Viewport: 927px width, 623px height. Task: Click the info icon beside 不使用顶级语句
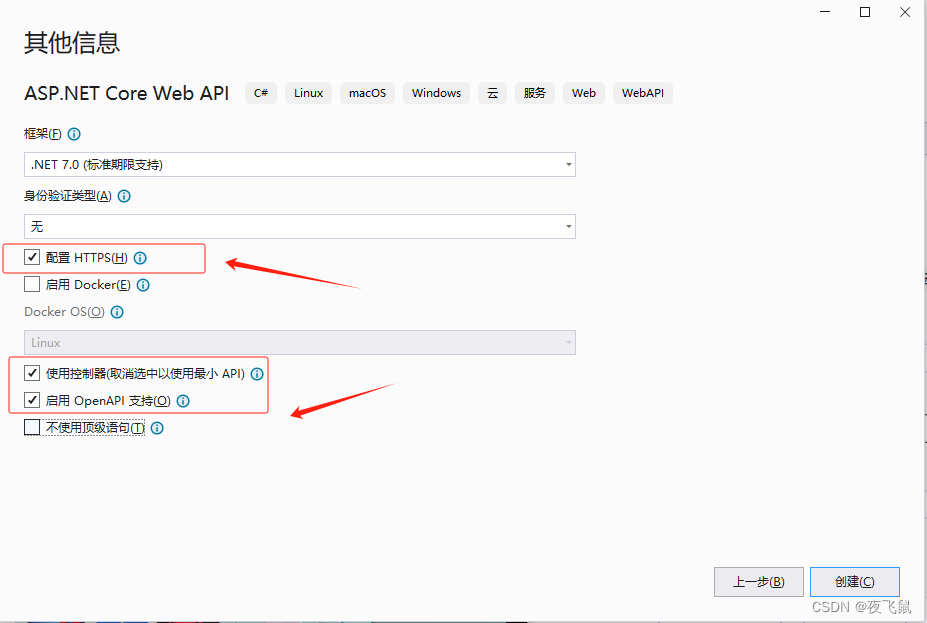click(x=157, y=429)
